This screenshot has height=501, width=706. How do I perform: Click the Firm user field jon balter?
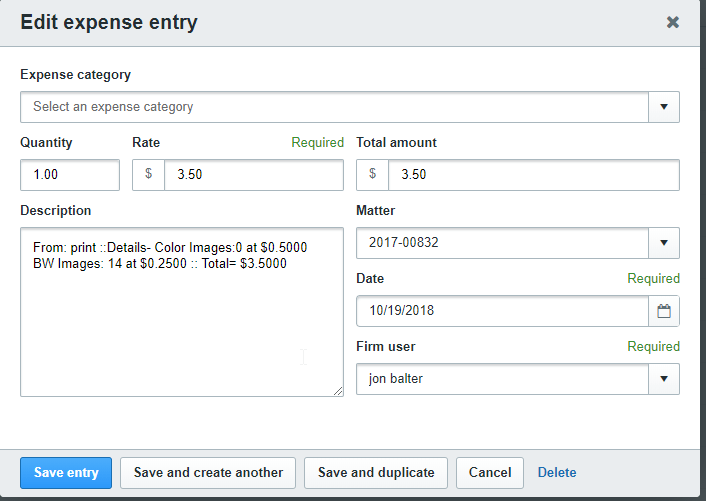pos(502,379)
